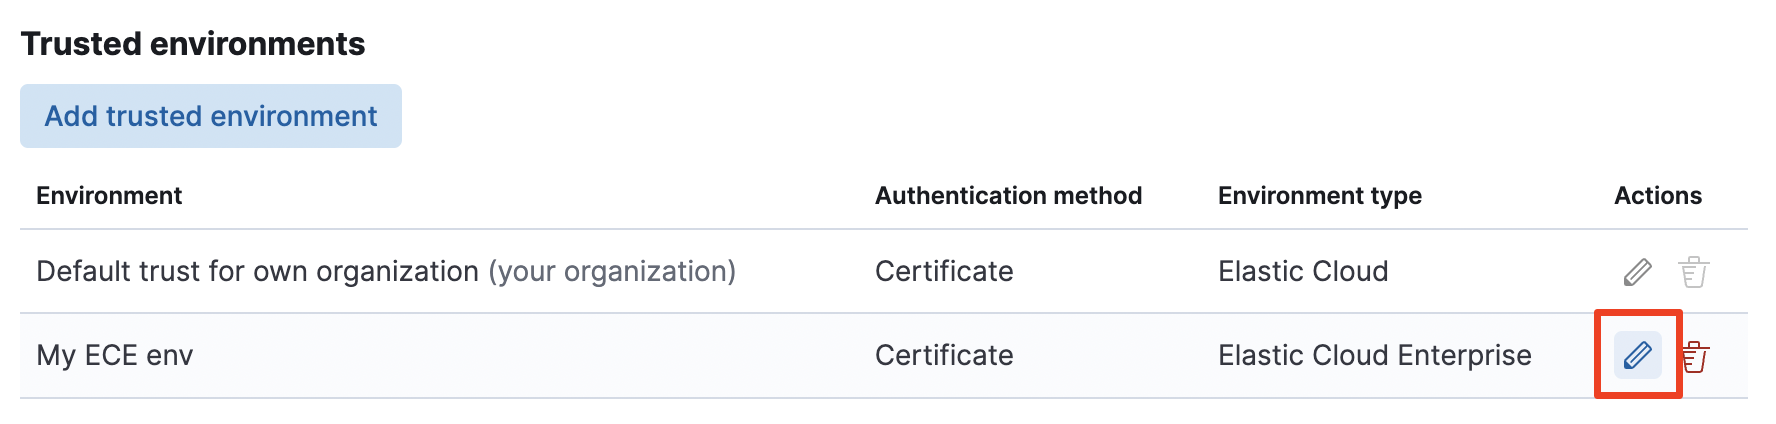Click the Actions column header
This screenshot has height=424, width=1776.
pos(1657,196)
